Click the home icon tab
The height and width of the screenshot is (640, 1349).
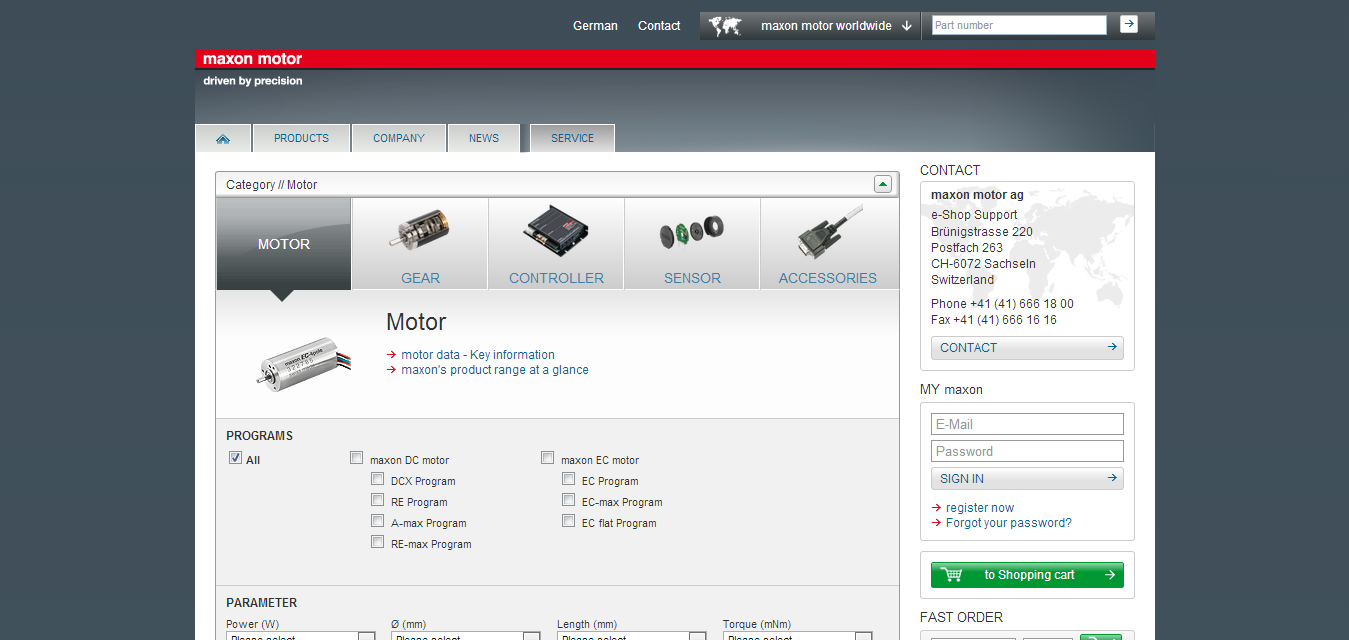223,138
